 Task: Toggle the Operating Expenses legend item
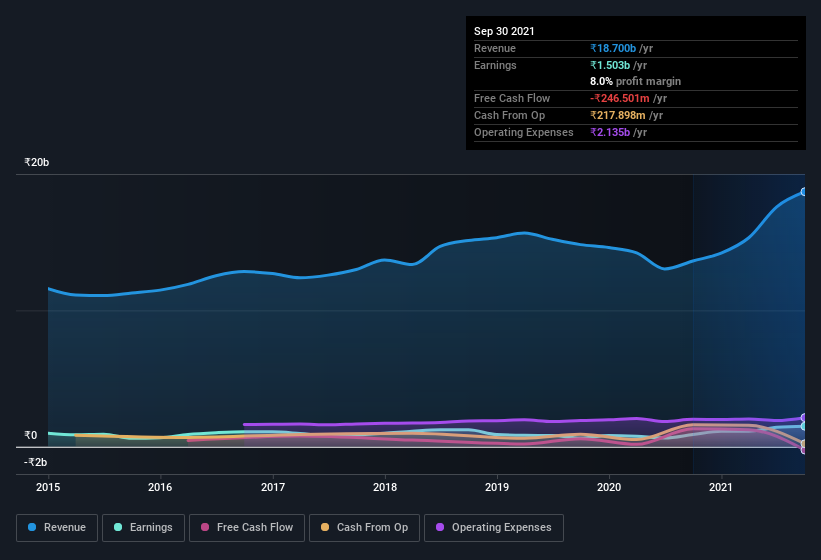click(x=494, y=528)
